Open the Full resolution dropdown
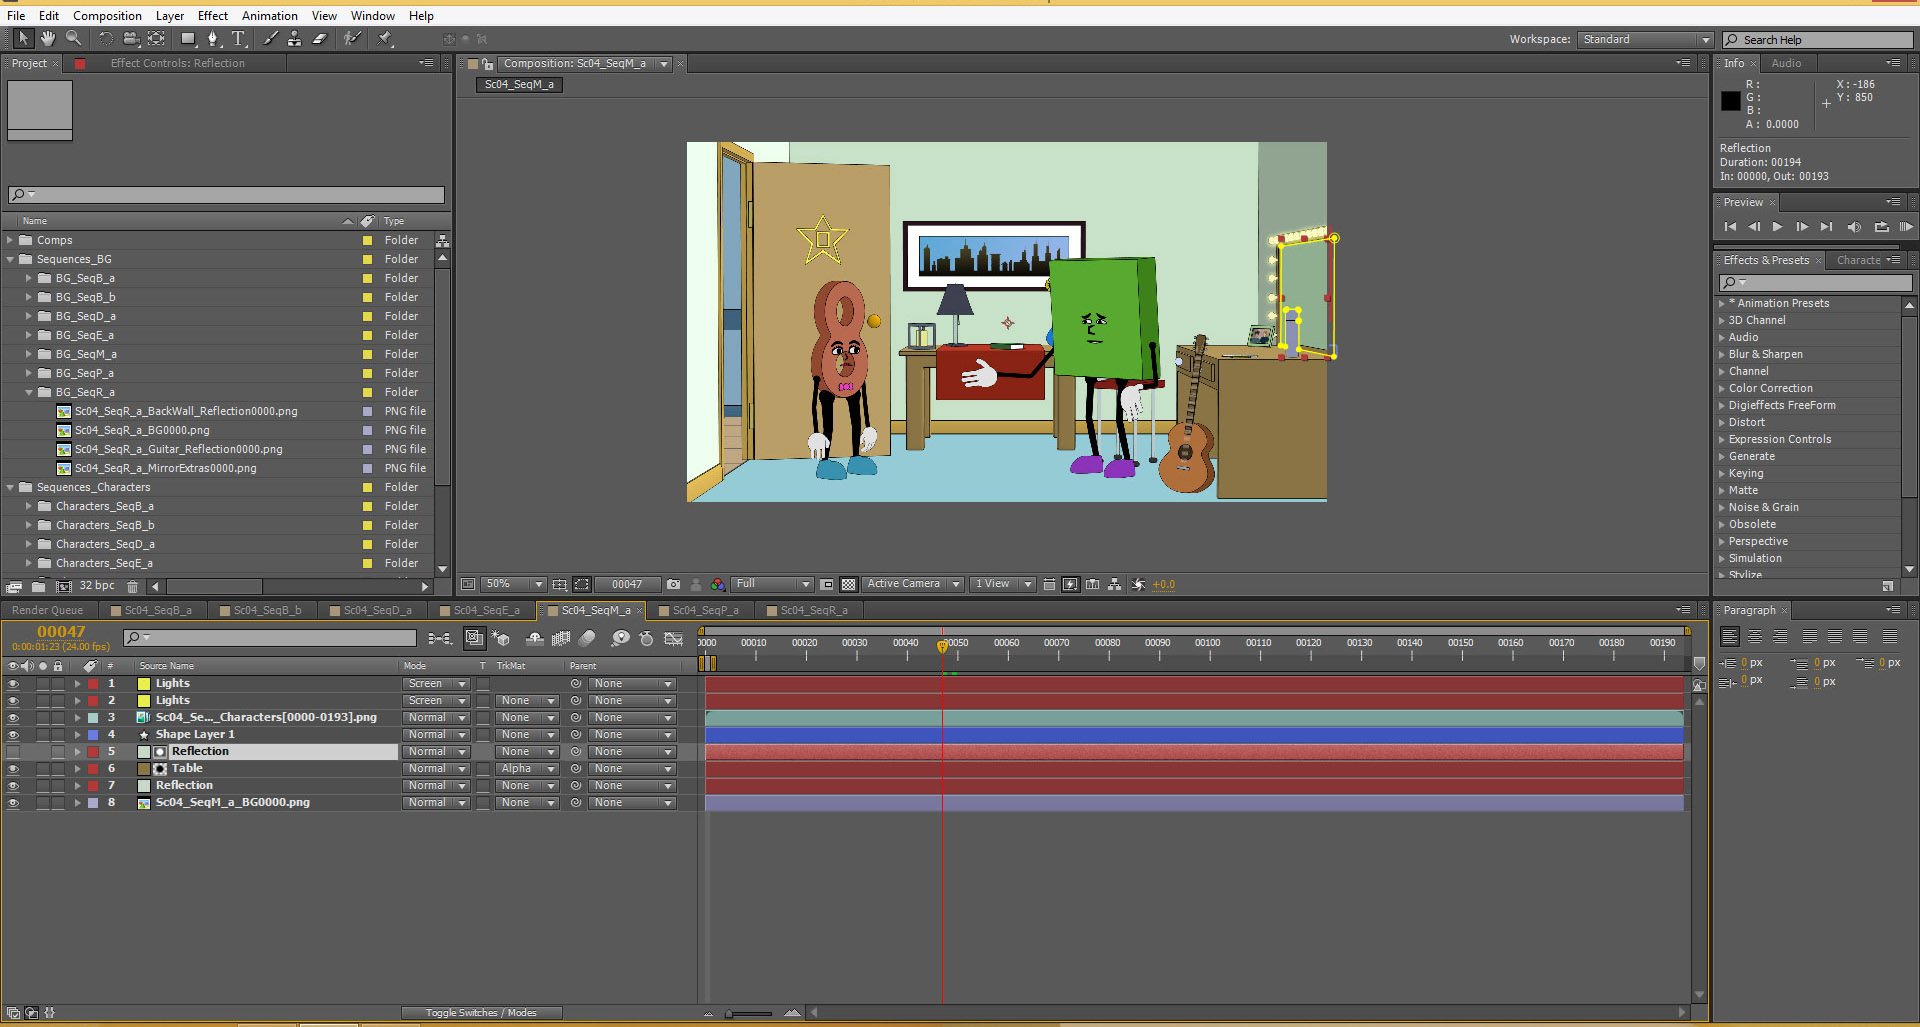Viewport: 1920px width, 1027px height. [772, 584]
